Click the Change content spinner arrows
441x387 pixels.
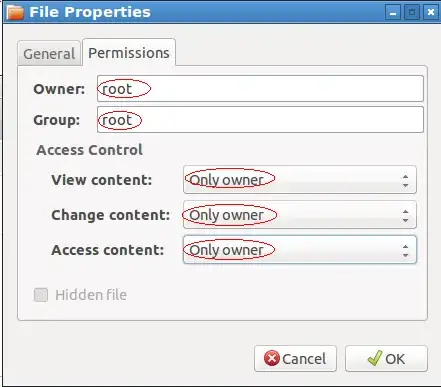click(405, 215)
